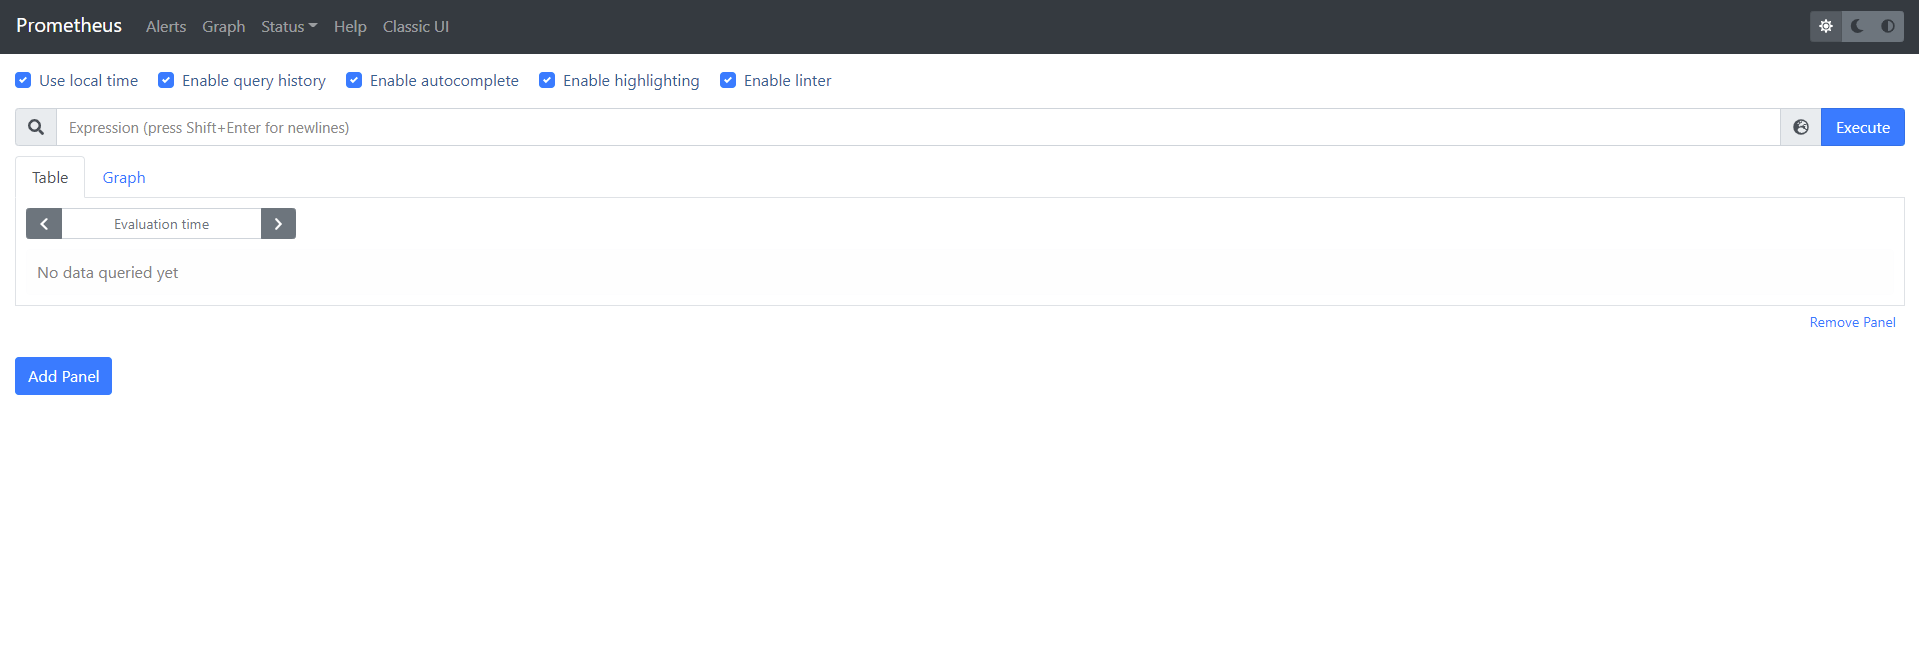Toggle the Use local time checkbox
The width and height of the screenshot is (1919, 664).
23,80
